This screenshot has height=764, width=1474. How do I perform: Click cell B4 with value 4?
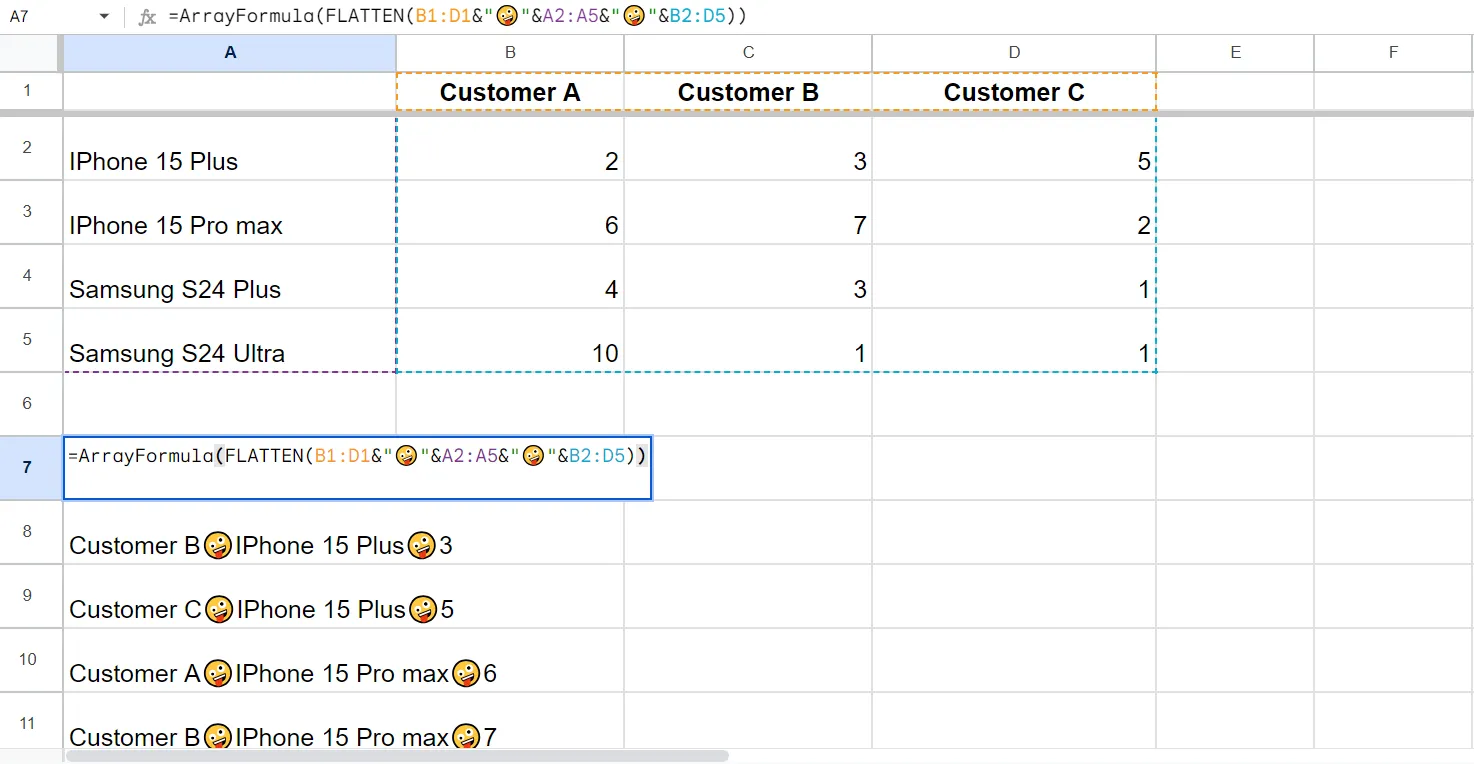[510, 277]
